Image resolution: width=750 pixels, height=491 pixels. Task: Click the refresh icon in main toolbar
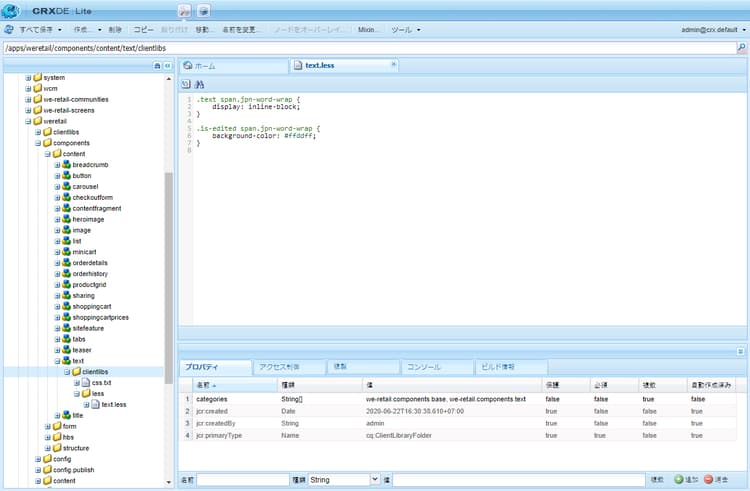pyautogui.click(x=9, y=29)
